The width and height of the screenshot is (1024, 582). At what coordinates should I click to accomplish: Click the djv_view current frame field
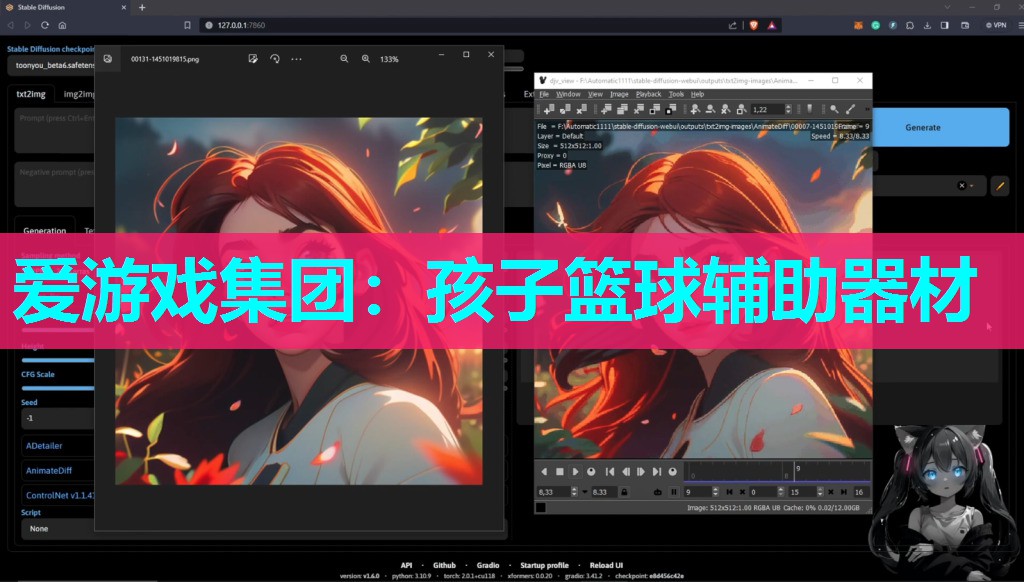[x=697, y=492]
